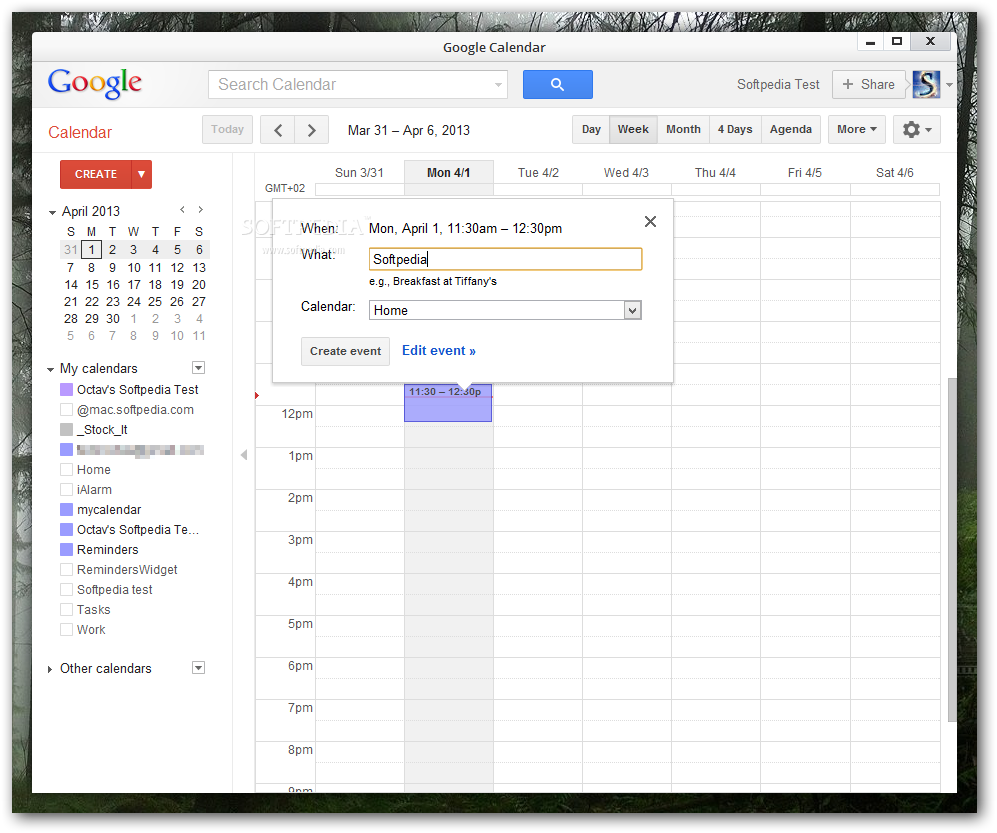Viewport: 997px width, 833px height.
Task: Open account menu arrow beside avatar
Action: (949, 85)
